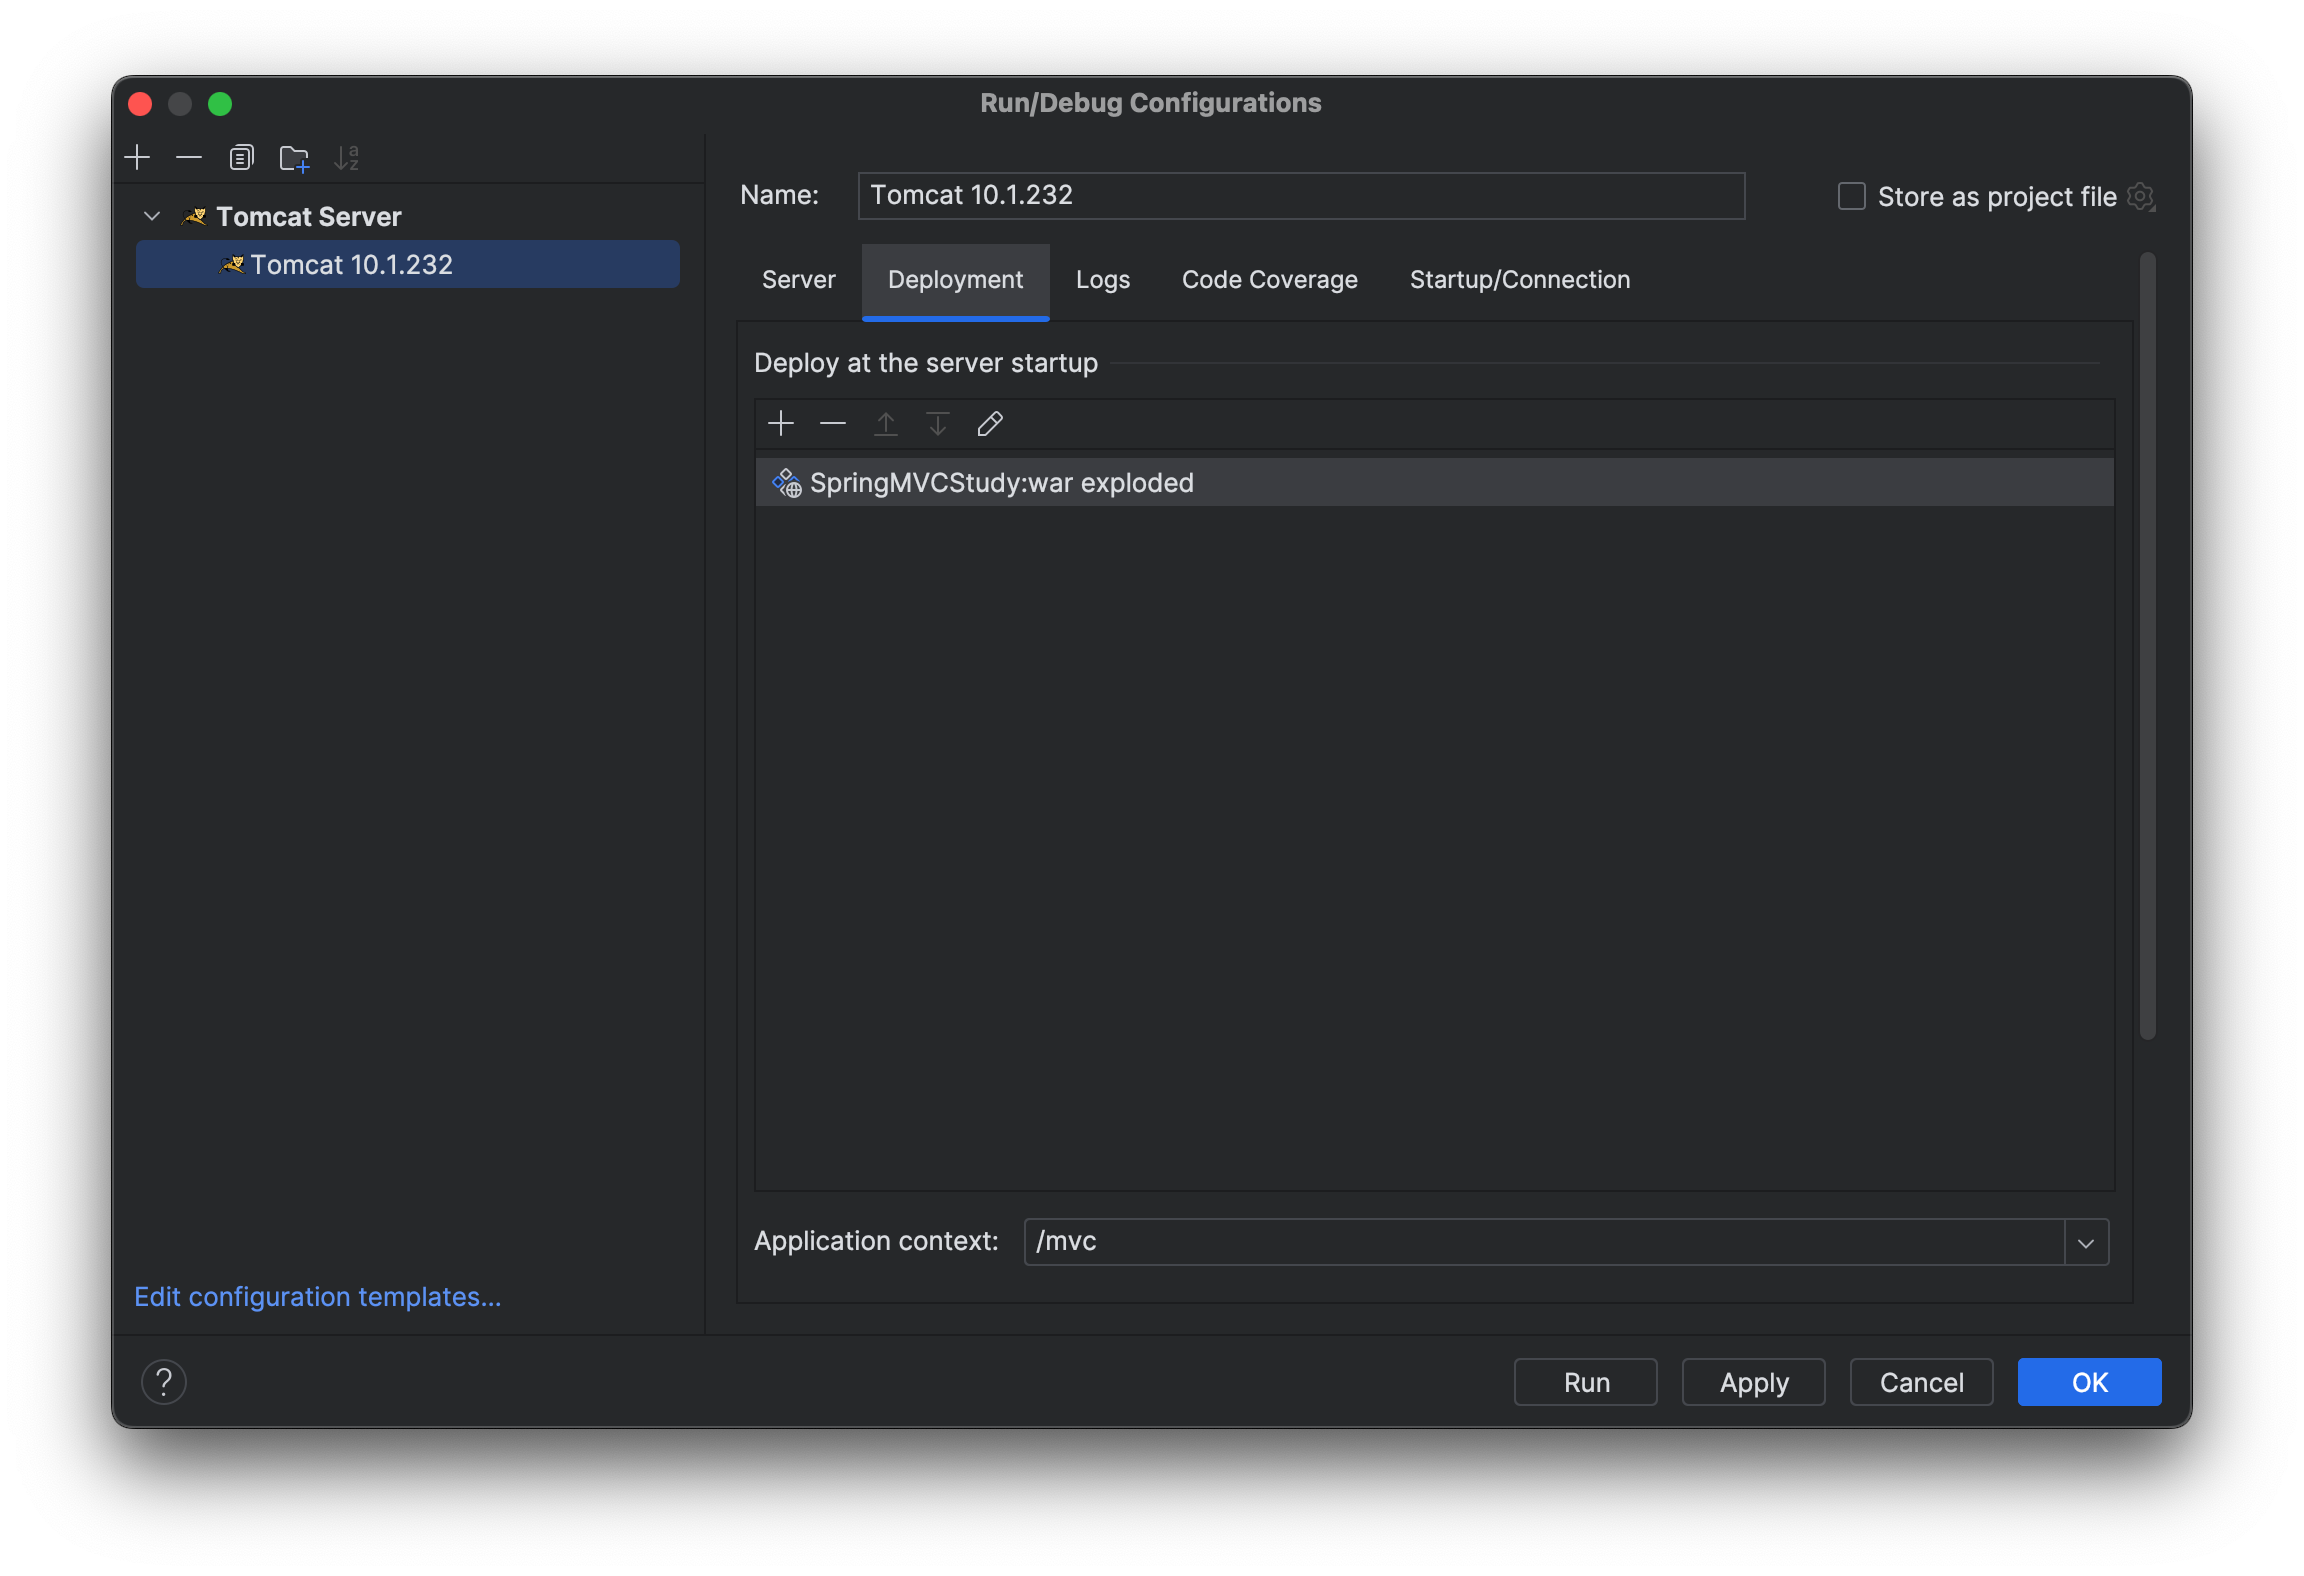Click the edit artifact icon
Viewport: 2304px width, 1576px height.
(x=987, y=422)
